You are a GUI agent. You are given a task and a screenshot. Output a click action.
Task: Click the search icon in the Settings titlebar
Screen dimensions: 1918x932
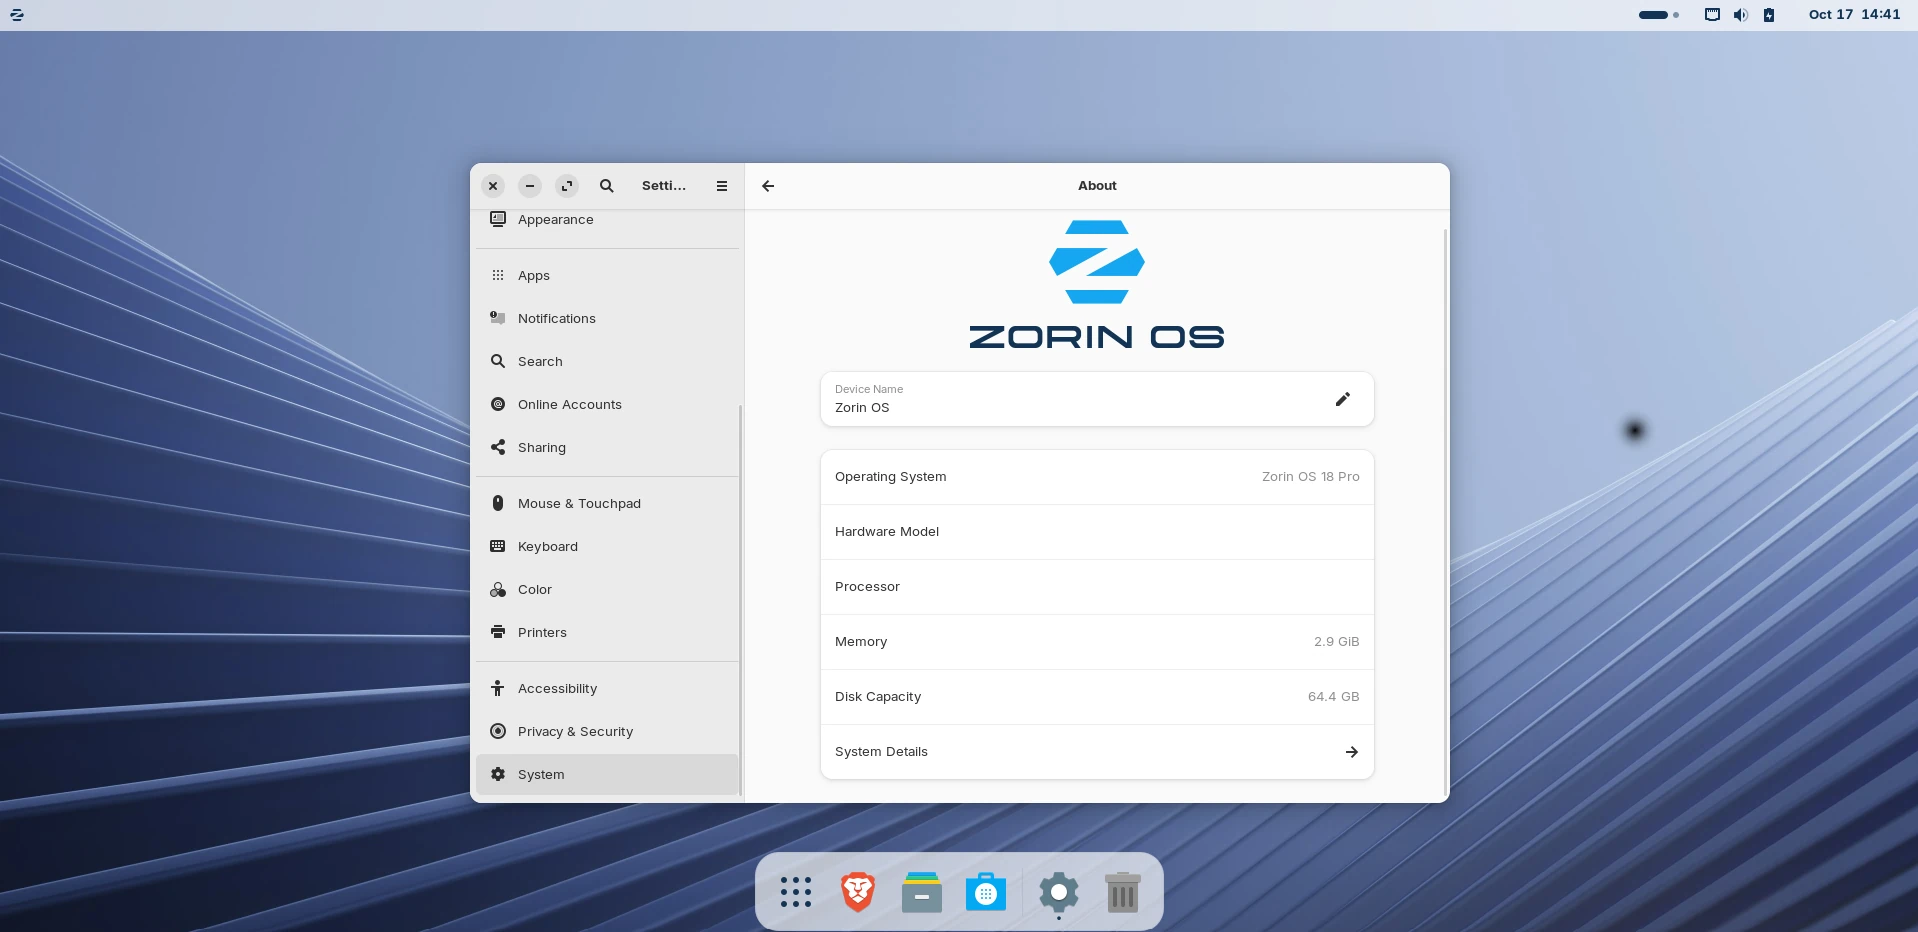pos(606,186)
